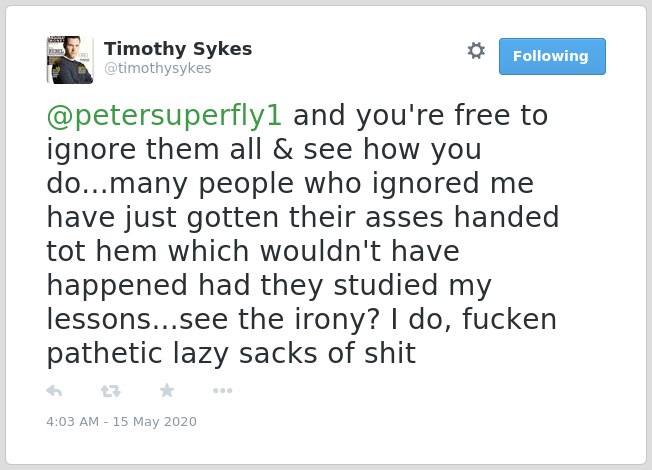This screenshot has height=470, width=652.
Task: Click the gear icon beside Following
Action: click(476, 51)
